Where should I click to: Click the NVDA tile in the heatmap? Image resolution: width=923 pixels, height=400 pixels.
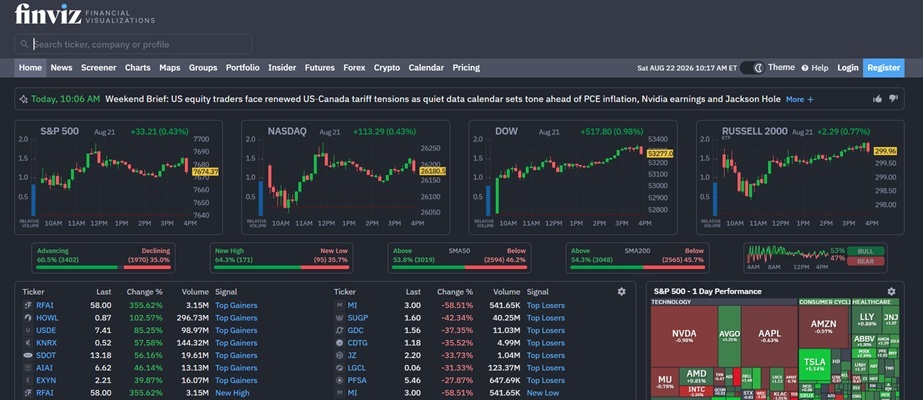[684, 336]
